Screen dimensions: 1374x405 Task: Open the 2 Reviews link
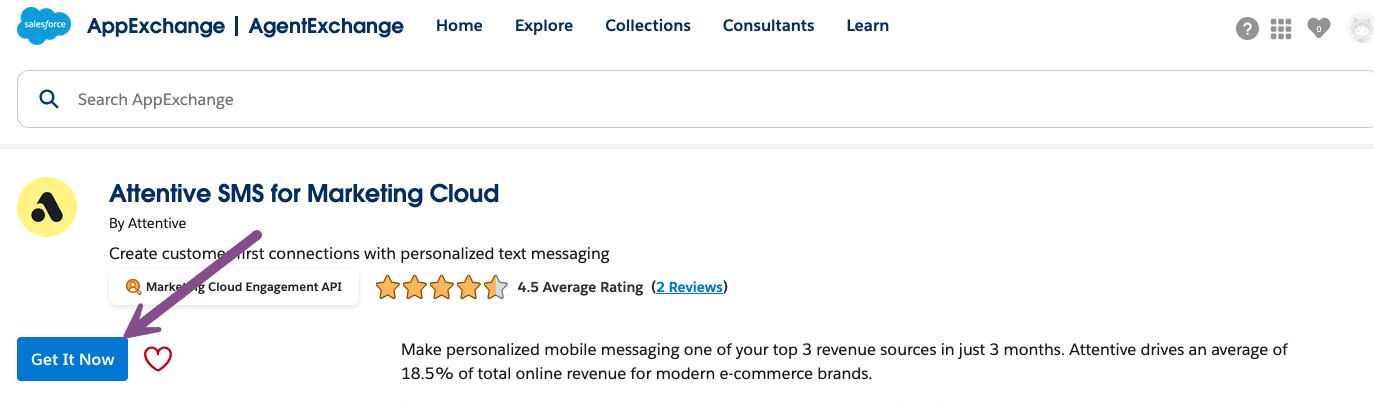[690, 287]
